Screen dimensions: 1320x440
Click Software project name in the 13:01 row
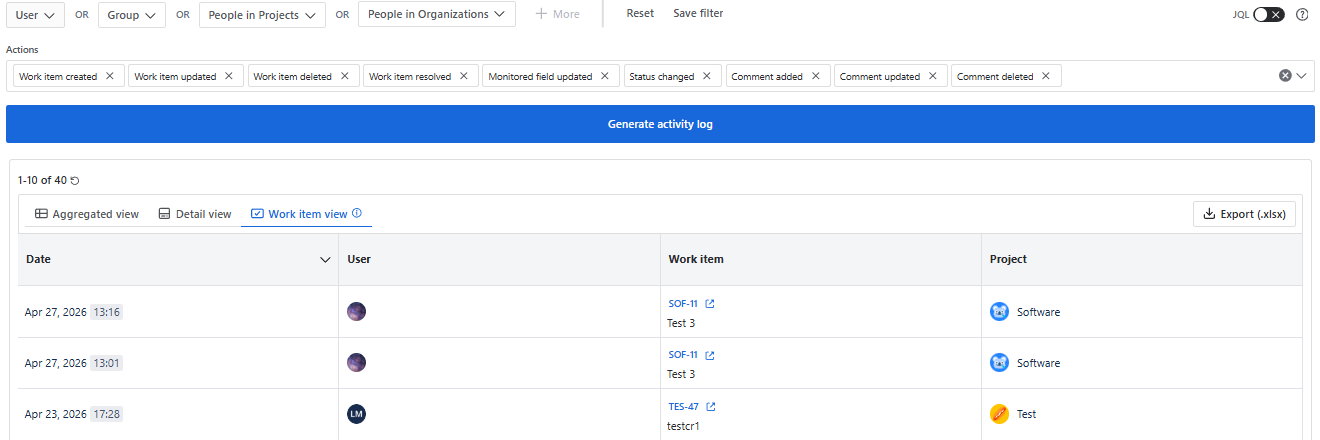click(x=1038, y=363)
